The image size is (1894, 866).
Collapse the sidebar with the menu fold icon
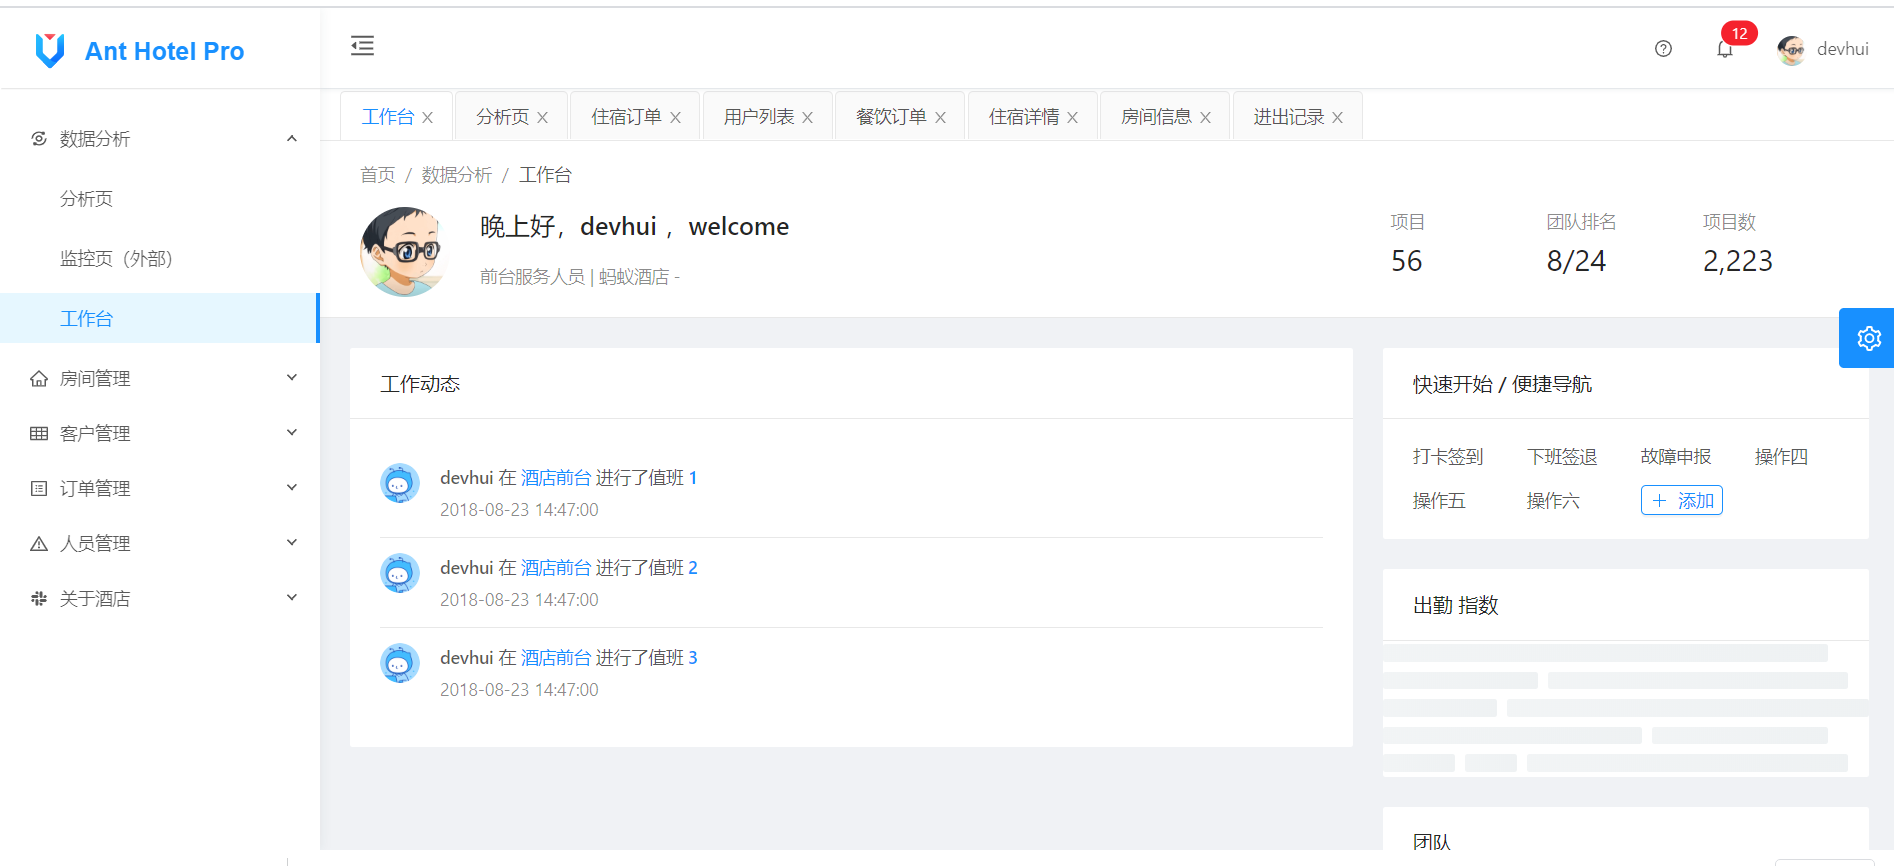pyautogui.click(x=362, y=45)
